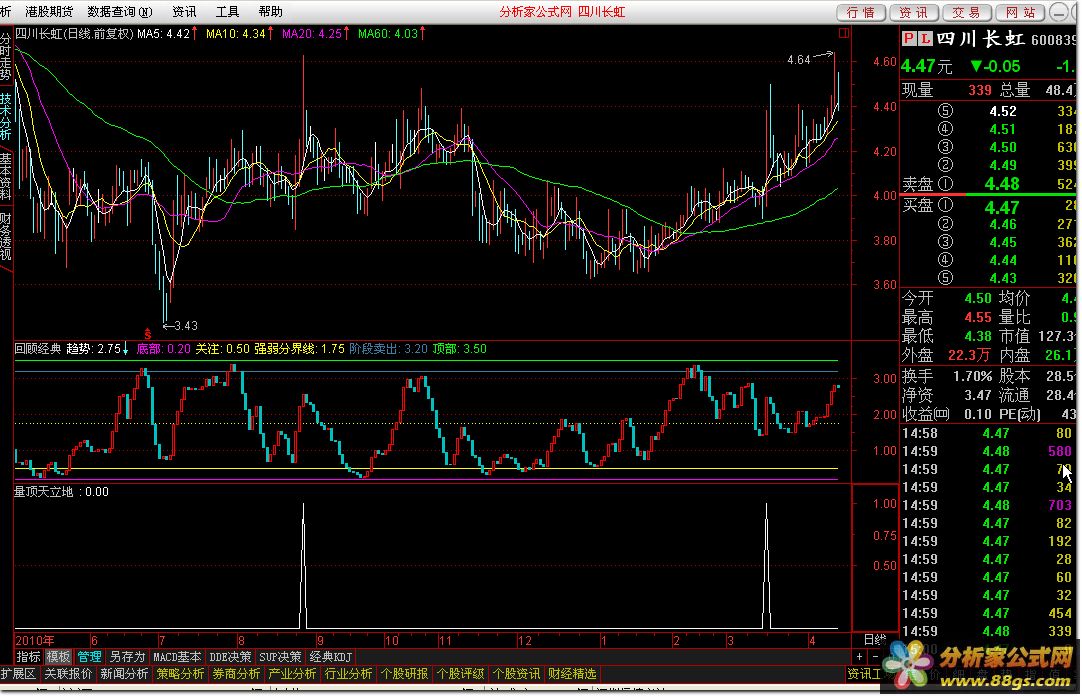This screenshot has height=696, width=1082.
Task: Click the MA20: 4.25 indicator label
Action: (312, 33)
